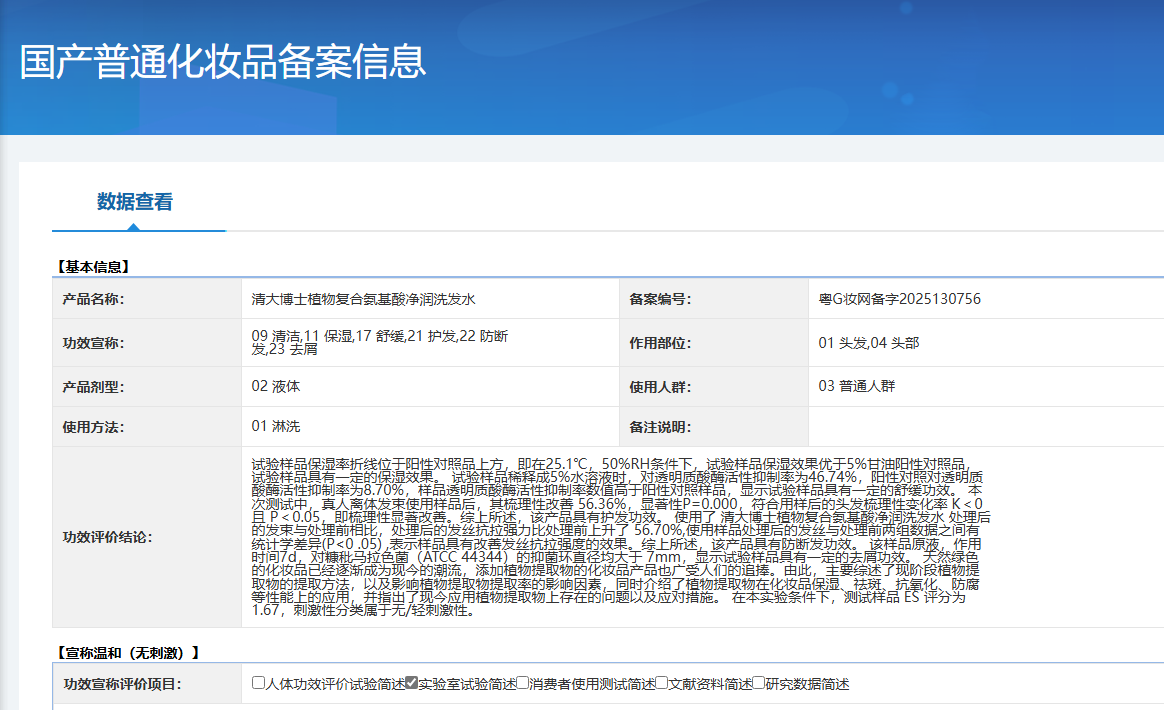
Task: Tick the 消费者使用测试简述 checkbox
Action: (x=523, y=683)
